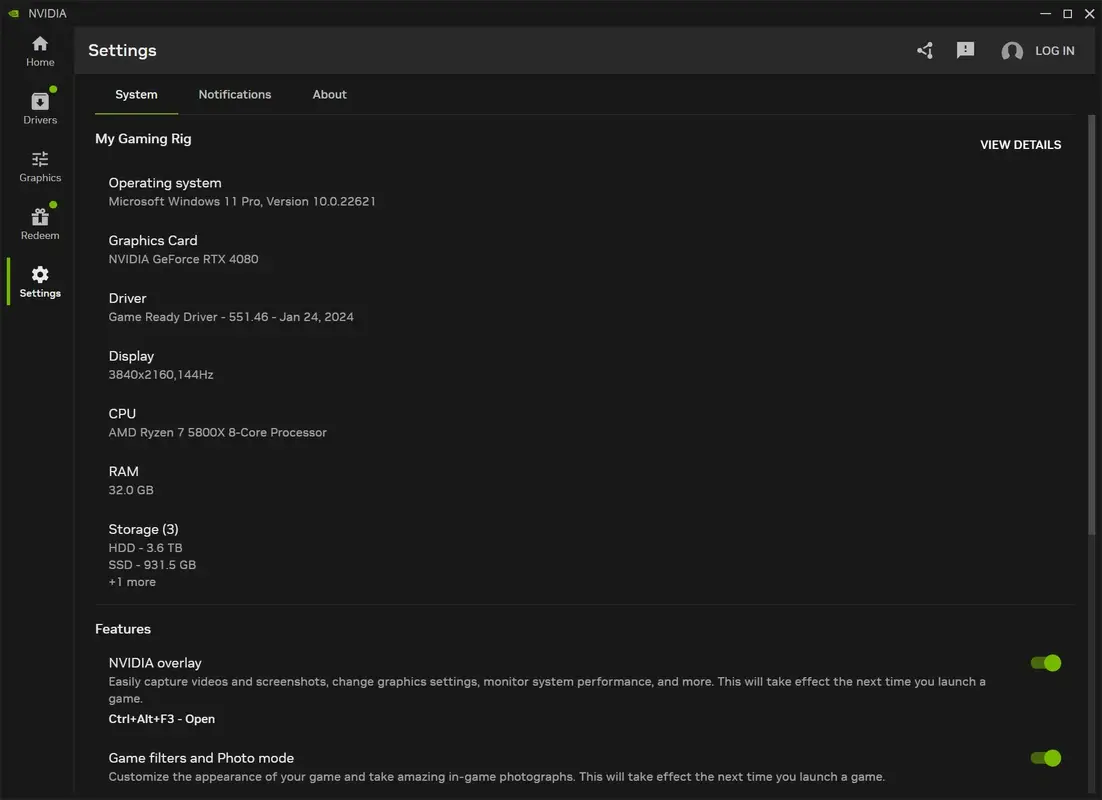Turn off Game filters and Photo mode
Image resolution: width=1102 pixels, height=800 pixels.
1045,758
